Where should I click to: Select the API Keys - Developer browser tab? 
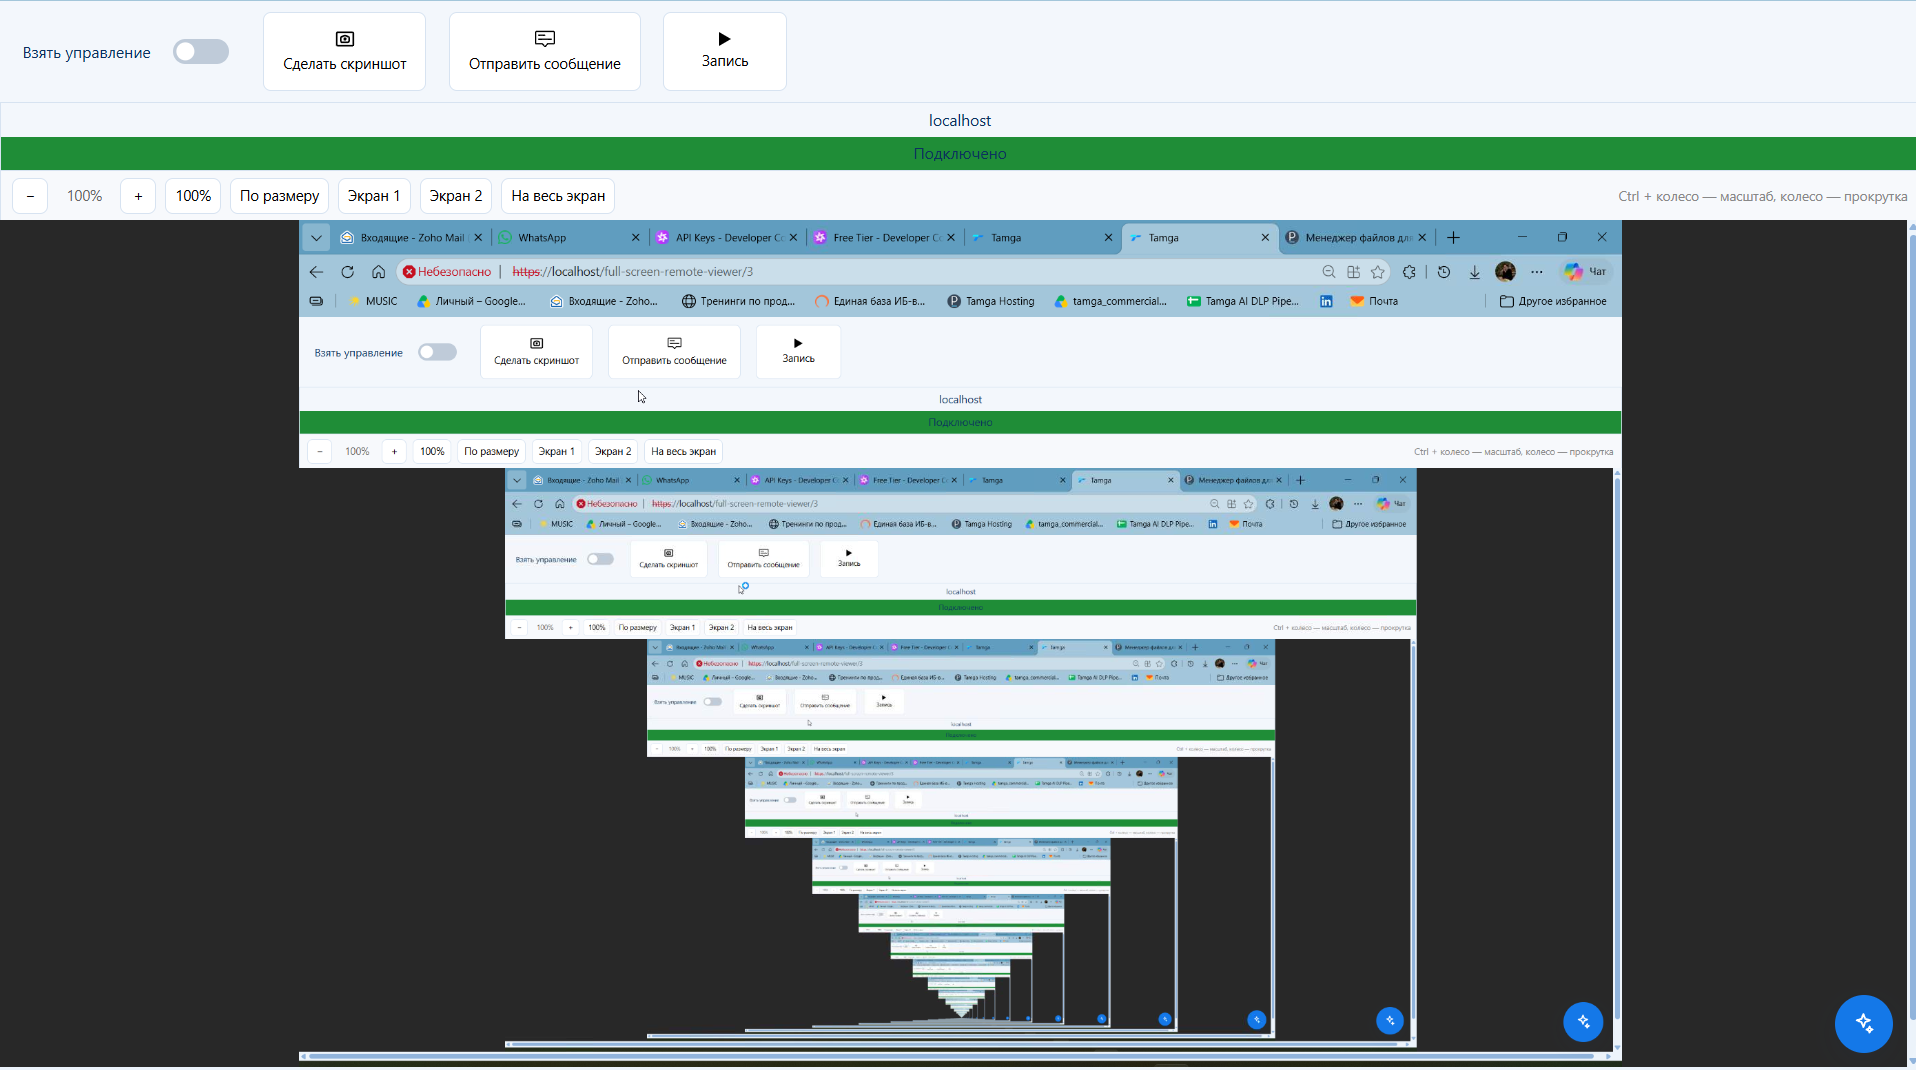point(727,238)
